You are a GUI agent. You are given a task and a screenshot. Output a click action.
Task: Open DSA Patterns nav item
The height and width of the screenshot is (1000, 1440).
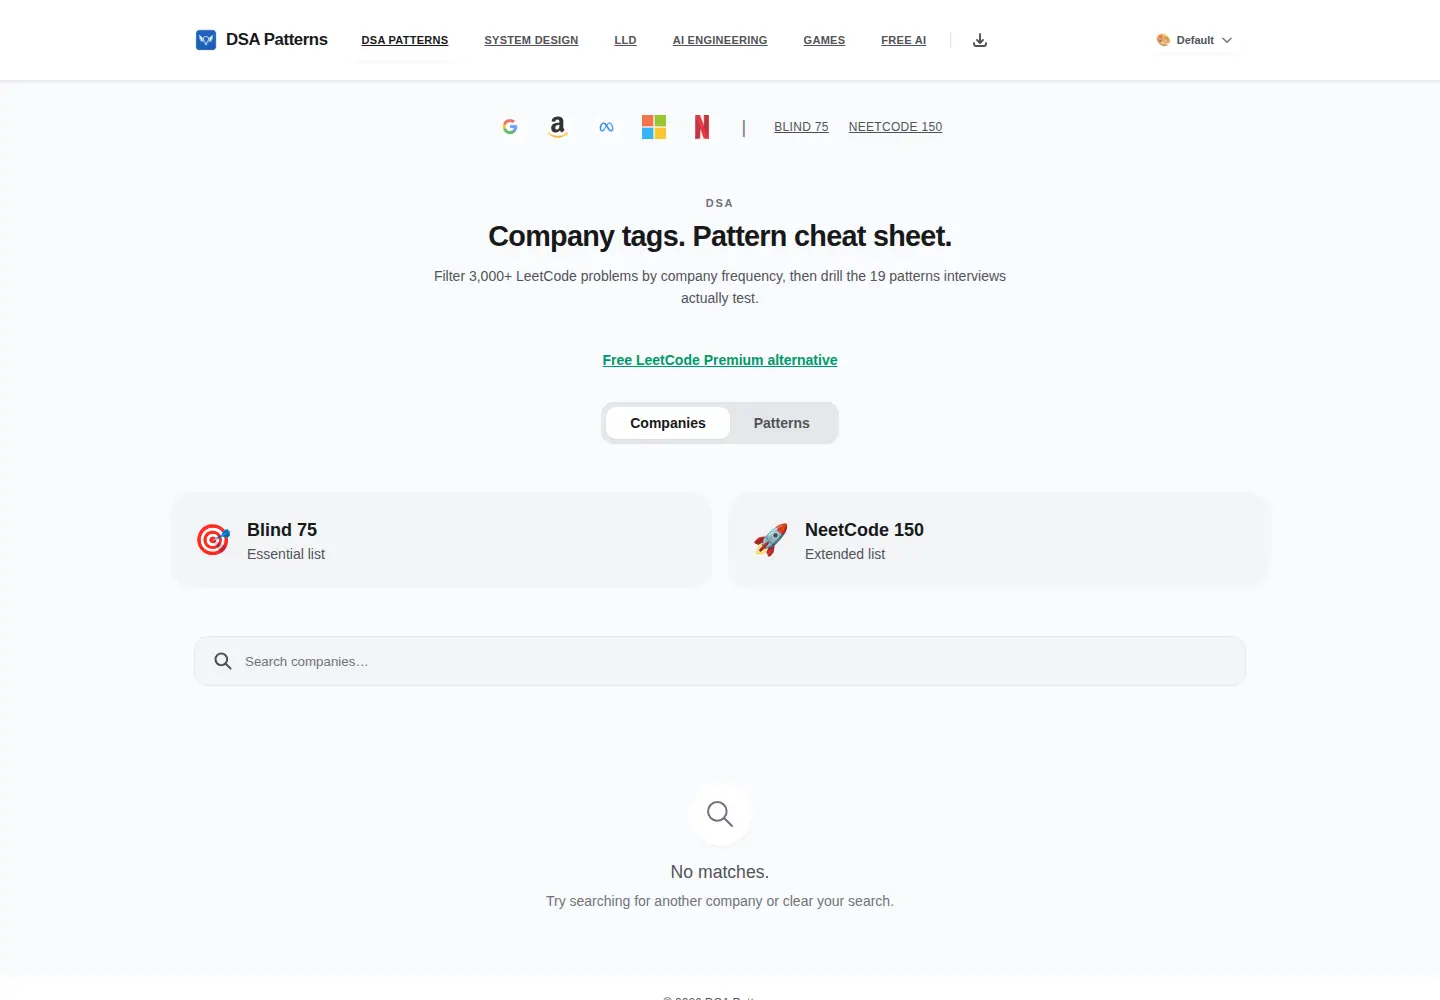pyautogui.click(x=405, y=40)
